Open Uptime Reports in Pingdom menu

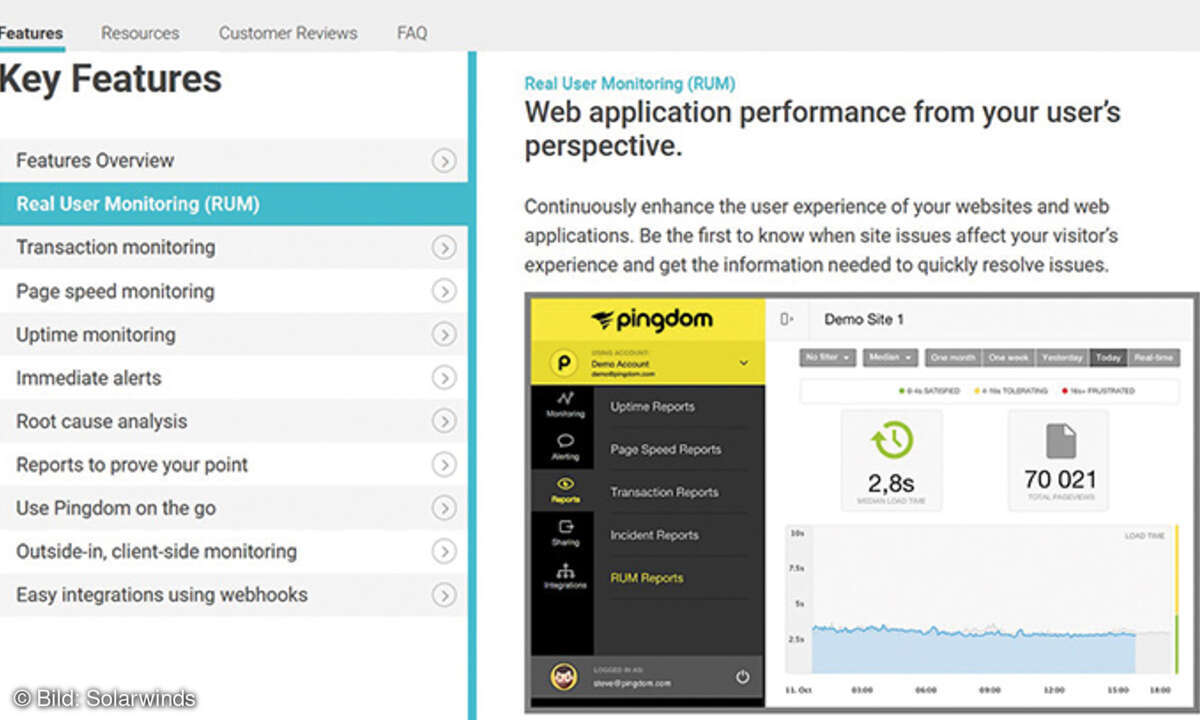652,407
